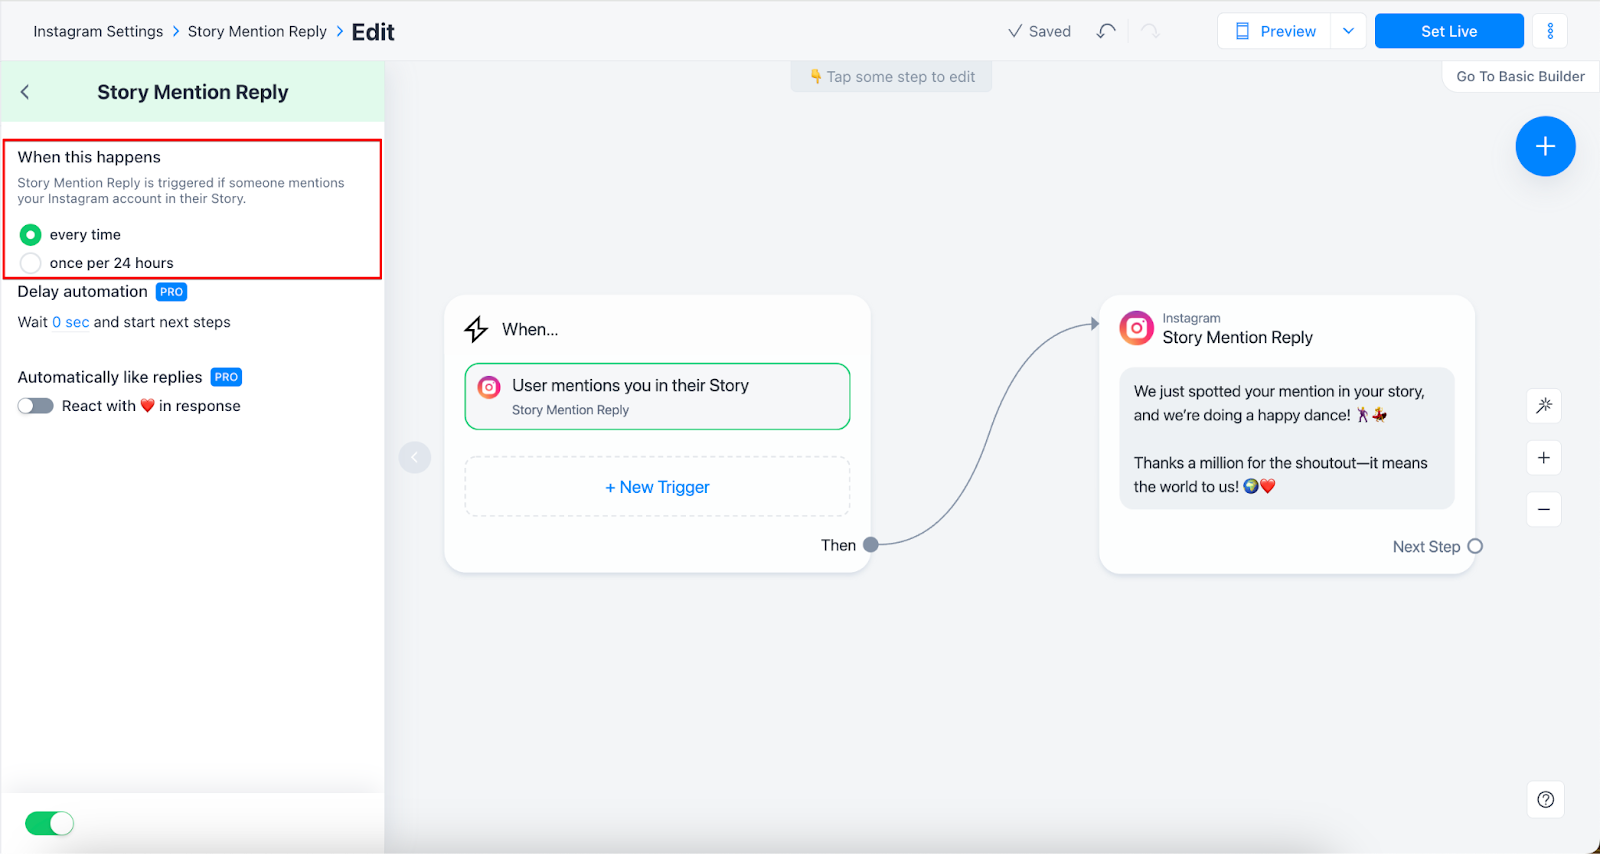Enable React with heart in response toggle

[x=36, y=406]
